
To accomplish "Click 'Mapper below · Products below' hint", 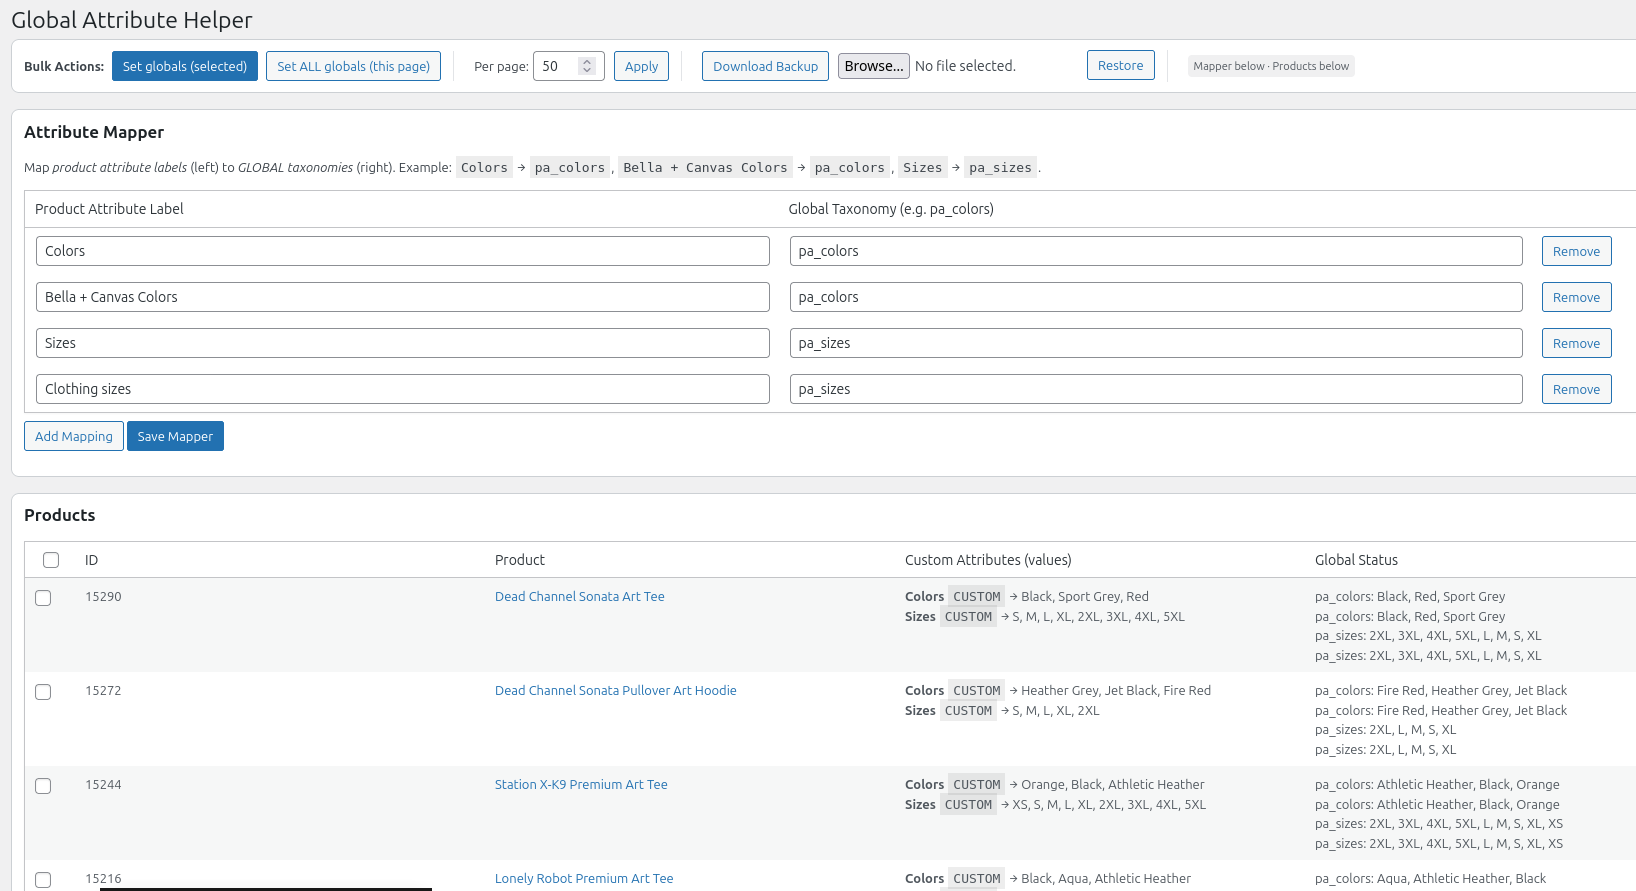I will (x=1271, y=66).
